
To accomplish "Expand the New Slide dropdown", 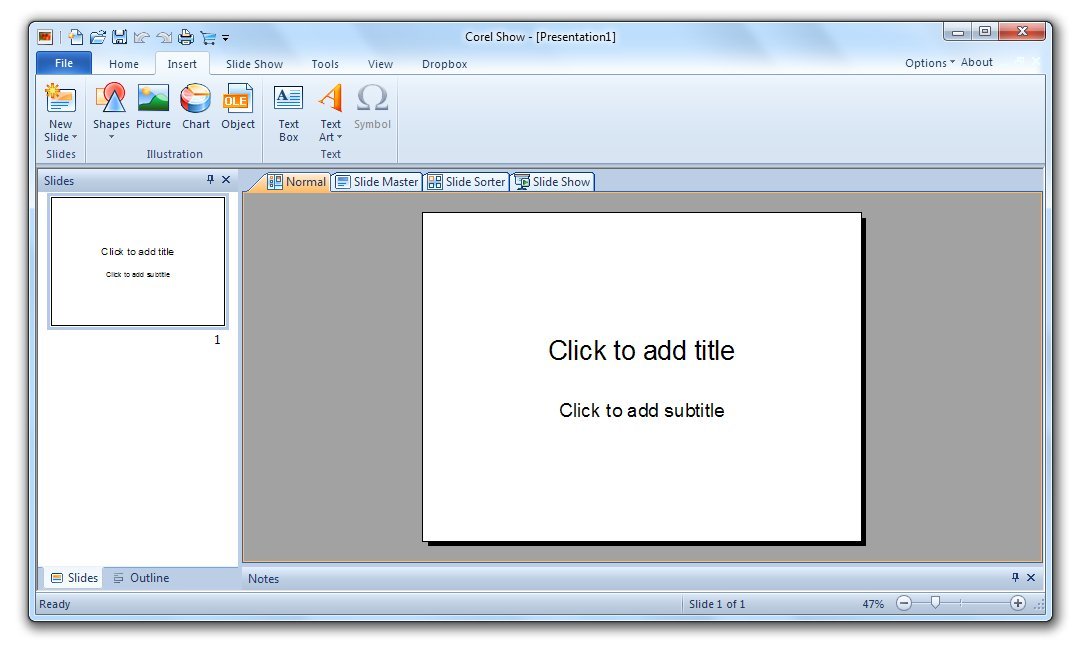I will (61, 137).
